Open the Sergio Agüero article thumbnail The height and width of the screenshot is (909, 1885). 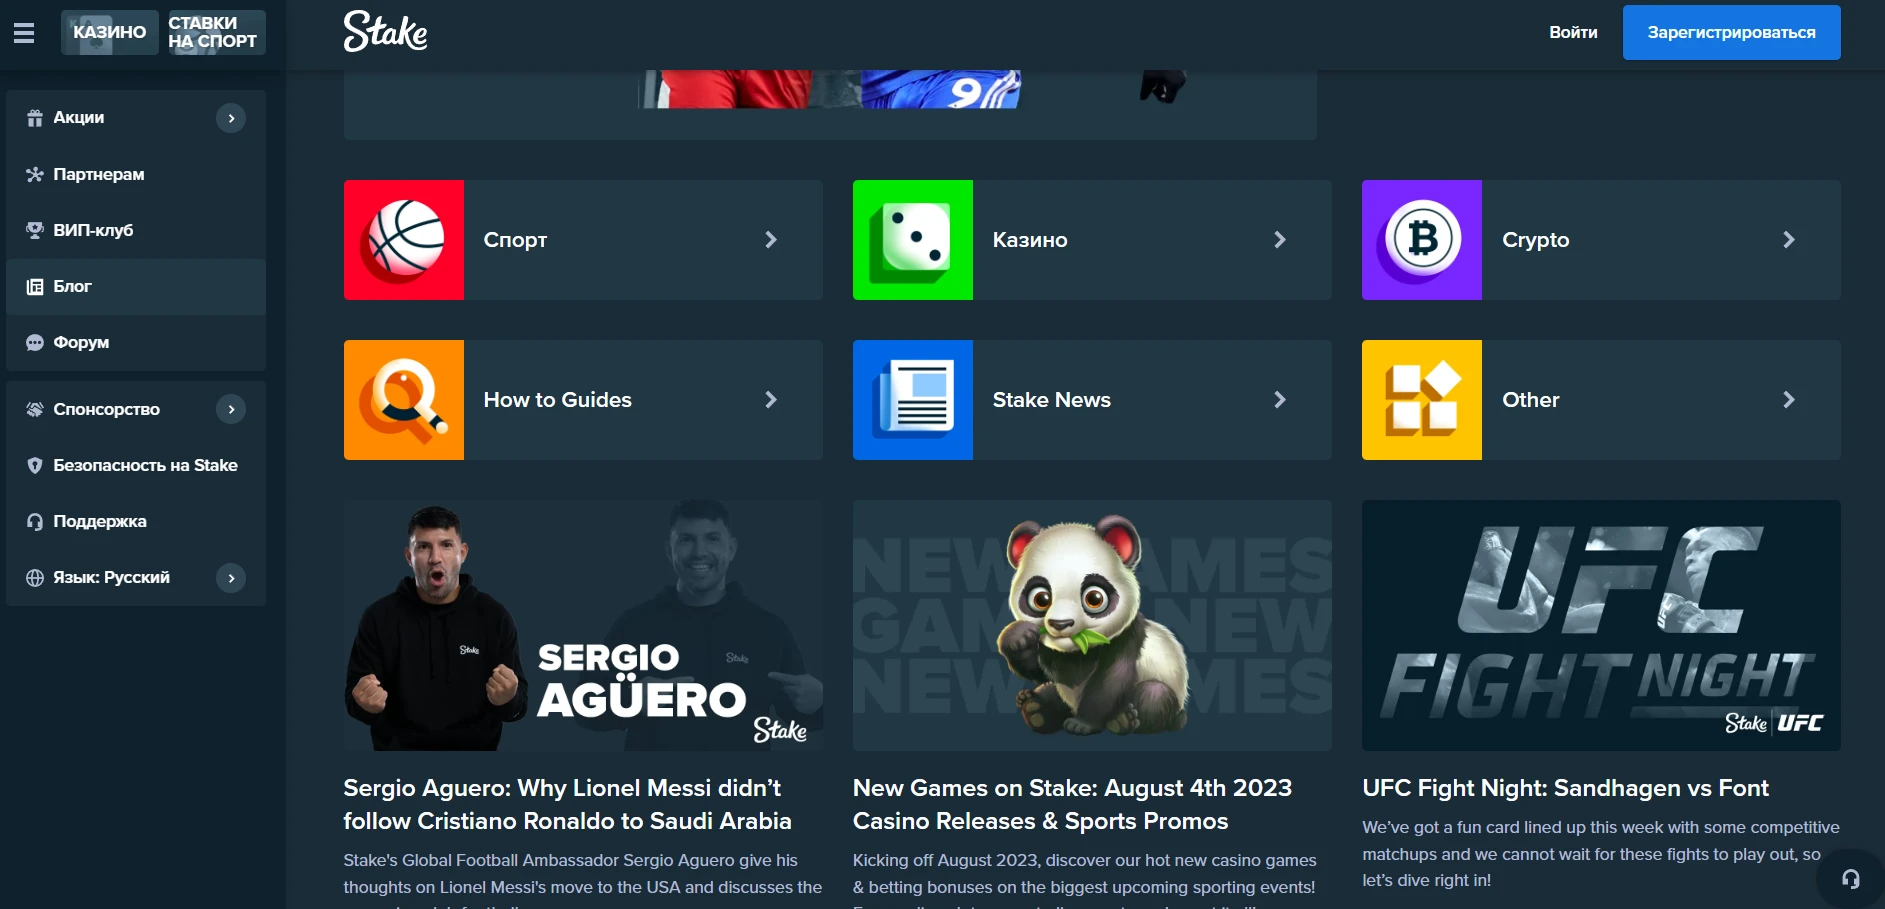(x=583, y=625)
